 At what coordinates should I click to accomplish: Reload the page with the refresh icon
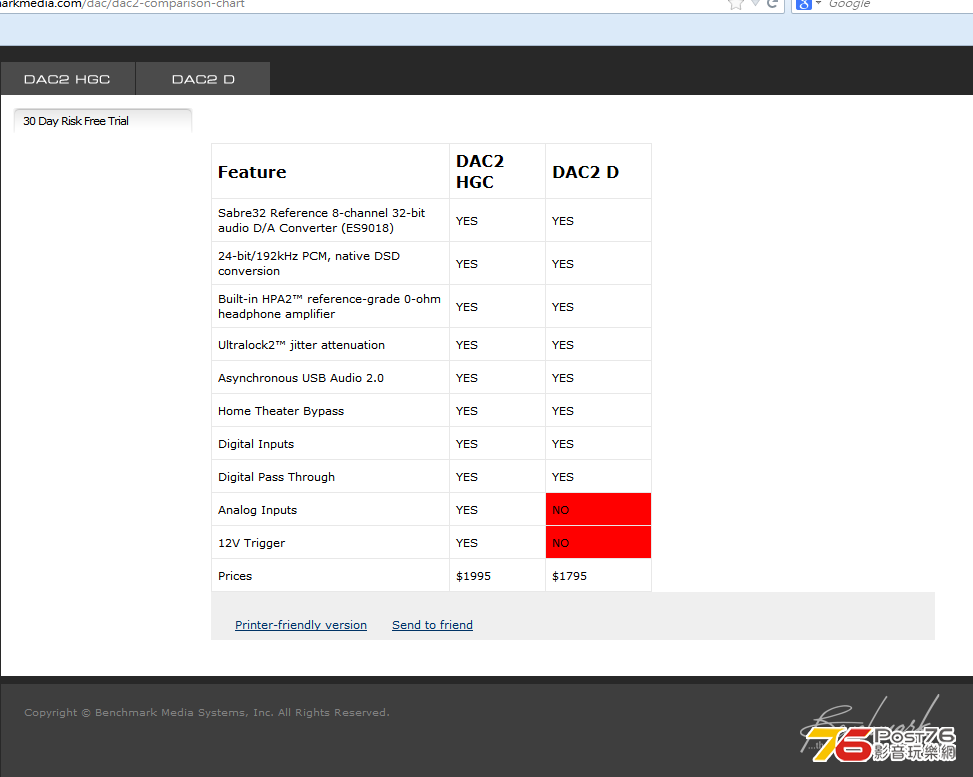tap(772, 4)
